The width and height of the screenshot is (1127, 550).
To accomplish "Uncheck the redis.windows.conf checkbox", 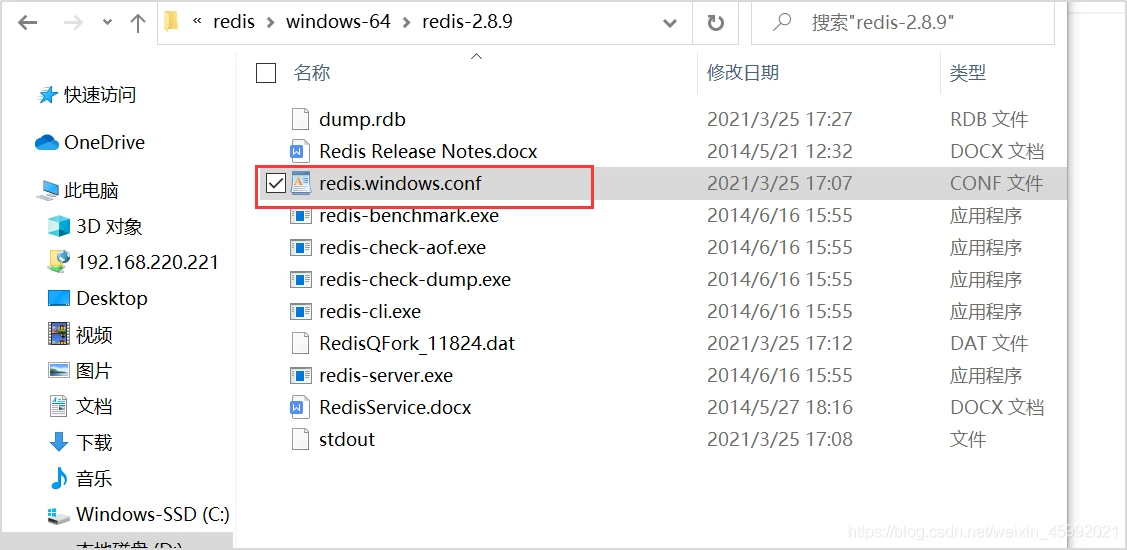I will (x=276, y=183).
